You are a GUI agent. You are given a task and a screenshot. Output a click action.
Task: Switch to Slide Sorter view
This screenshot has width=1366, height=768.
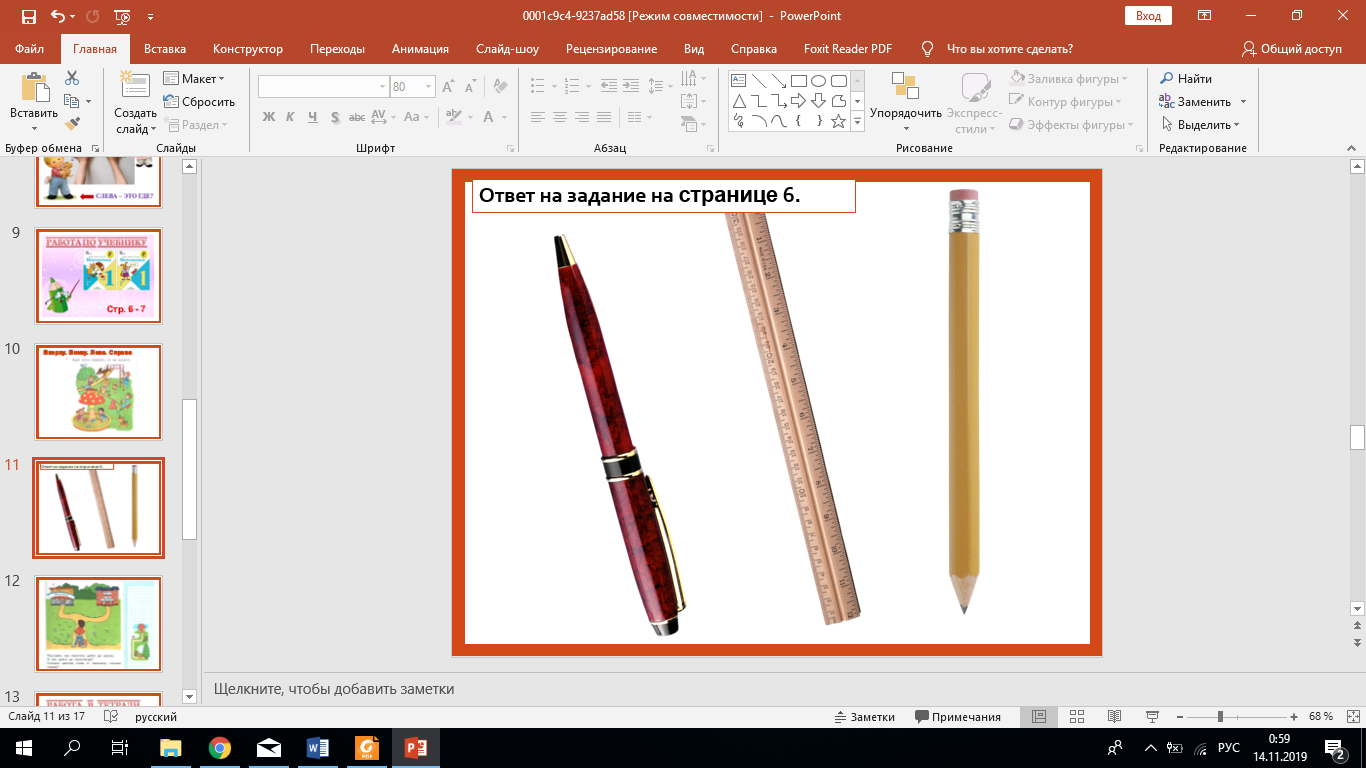pyautogui.click(x=1077, y=717)
